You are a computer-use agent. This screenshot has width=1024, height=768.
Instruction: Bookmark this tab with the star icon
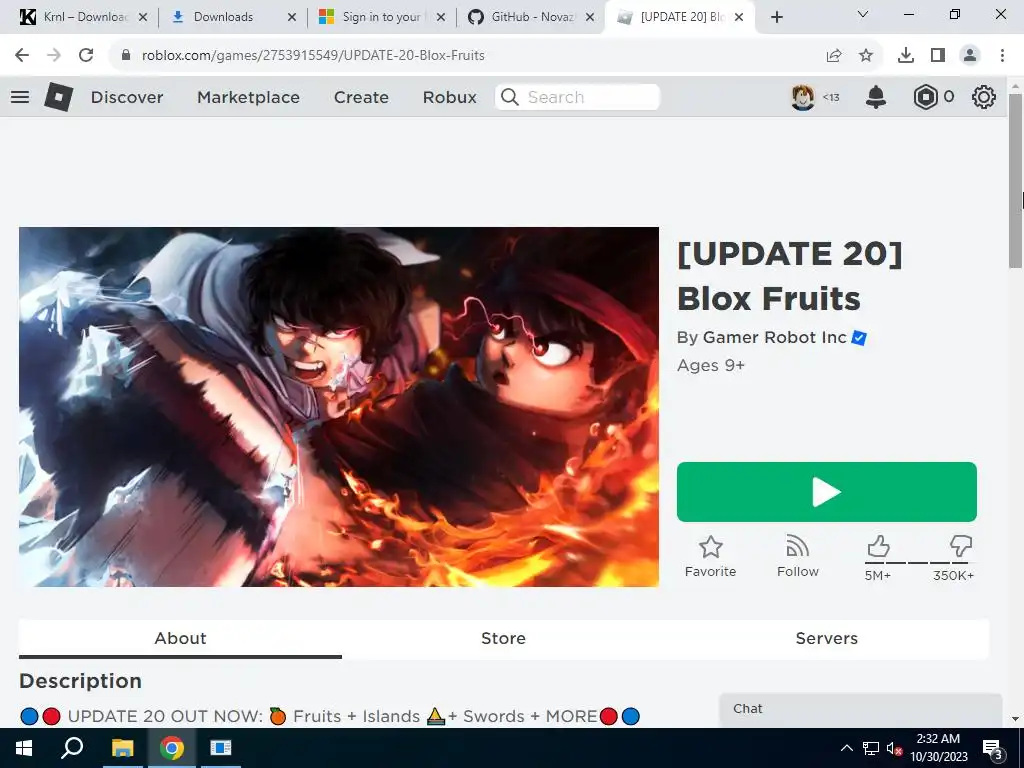click(866, 56)
